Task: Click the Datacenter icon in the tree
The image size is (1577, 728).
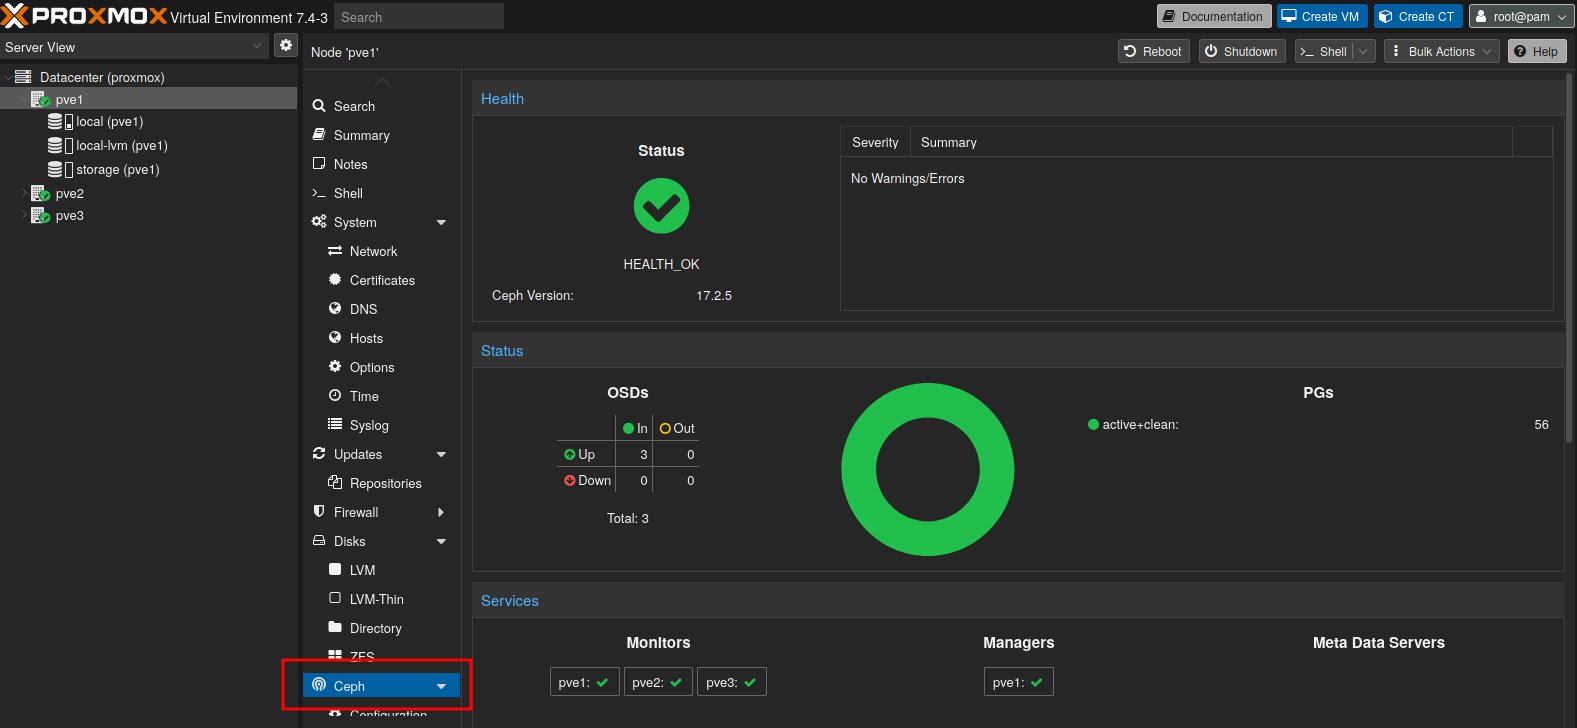Action: click(x=23, y=77)
